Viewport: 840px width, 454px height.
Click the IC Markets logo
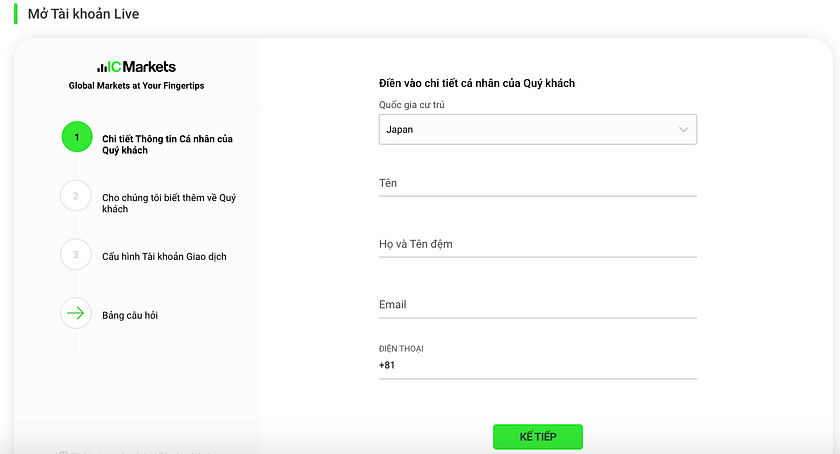[x=136, y=67]
